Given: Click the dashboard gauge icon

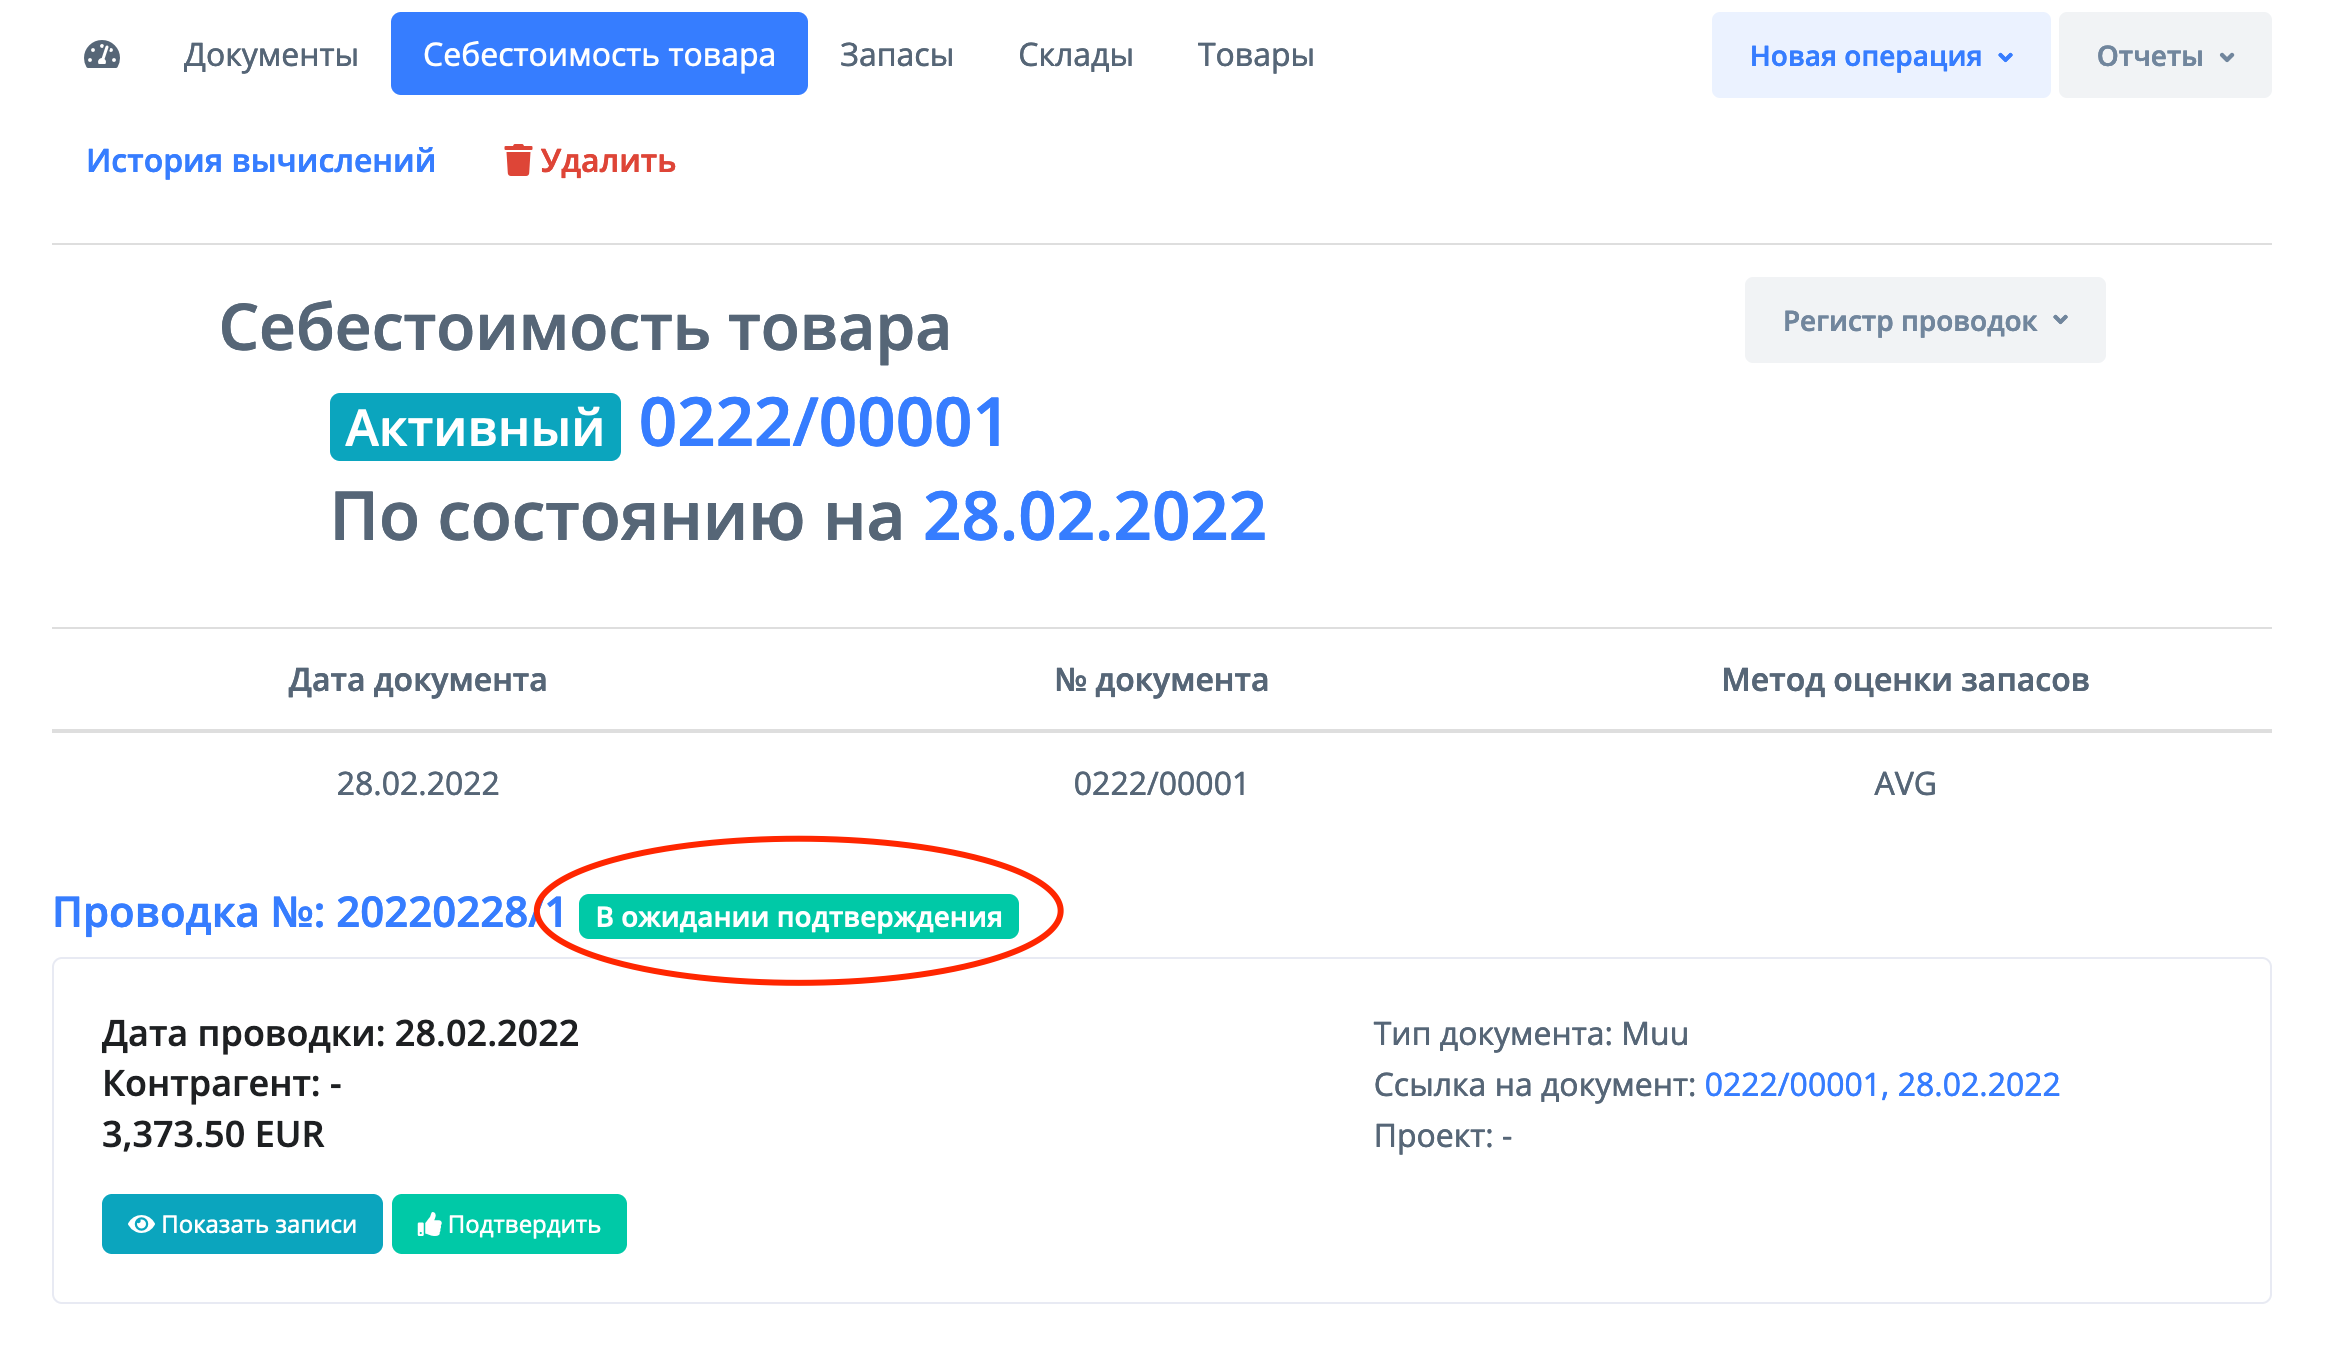Looking at the screenshot, I should coord(102,55).
